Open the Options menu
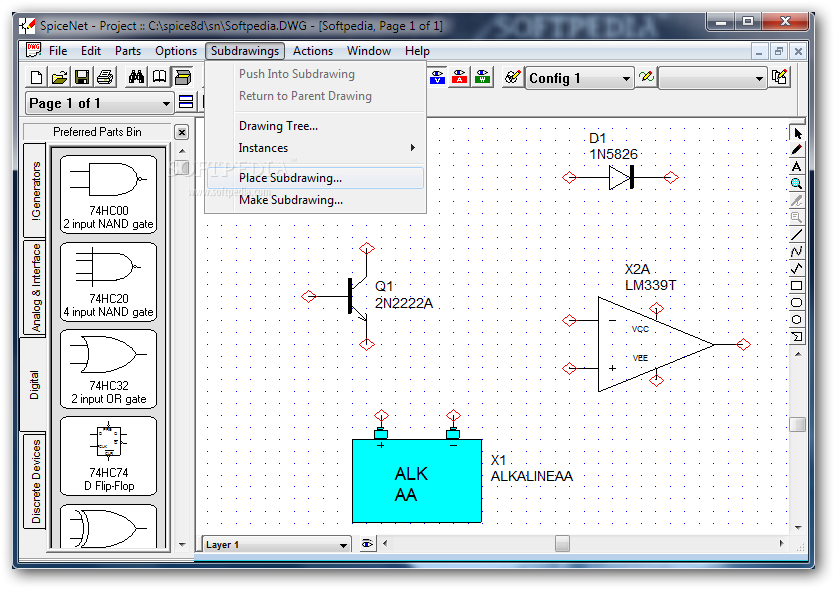Screen dimensions: 835x589 [x=176, y=51]
